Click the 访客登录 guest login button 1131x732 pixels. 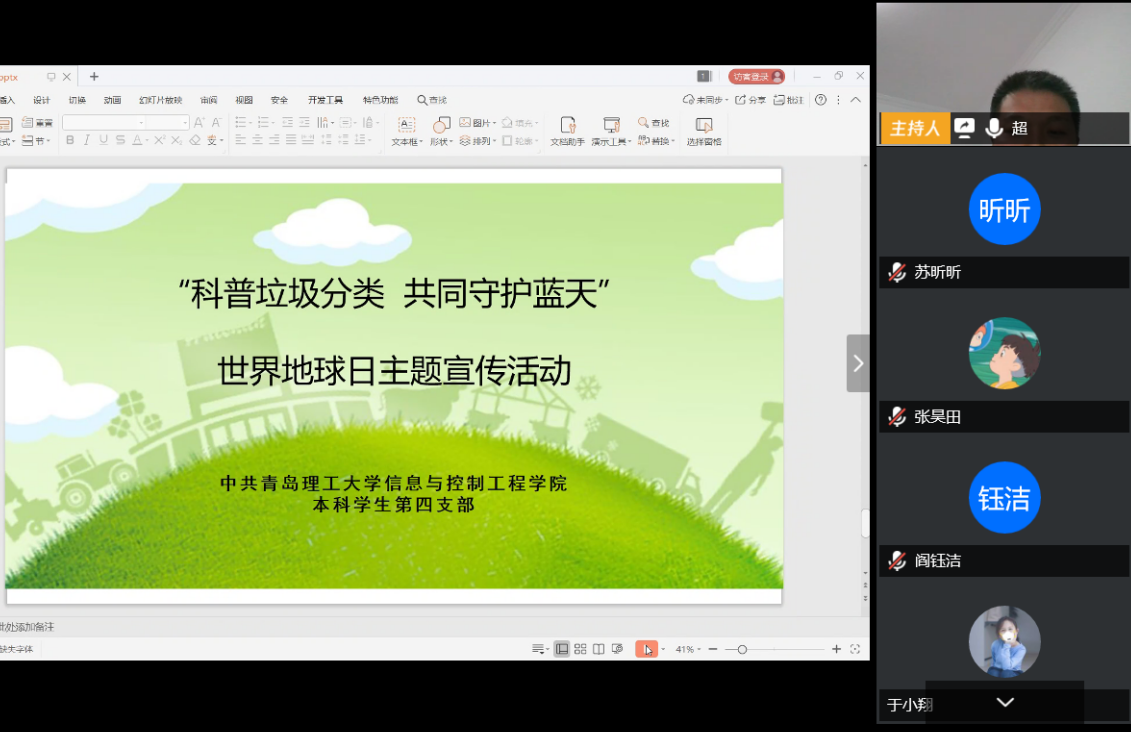pos(756,77)
